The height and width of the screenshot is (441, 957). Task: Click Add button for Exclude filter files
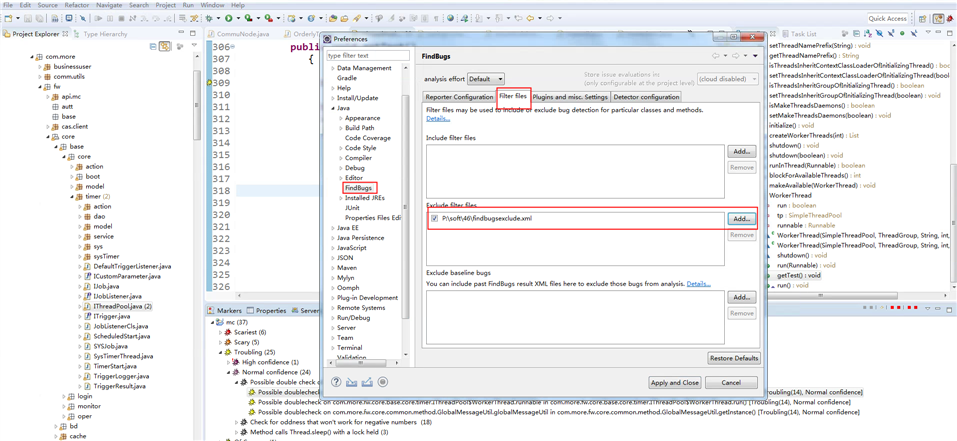point(742,218)
